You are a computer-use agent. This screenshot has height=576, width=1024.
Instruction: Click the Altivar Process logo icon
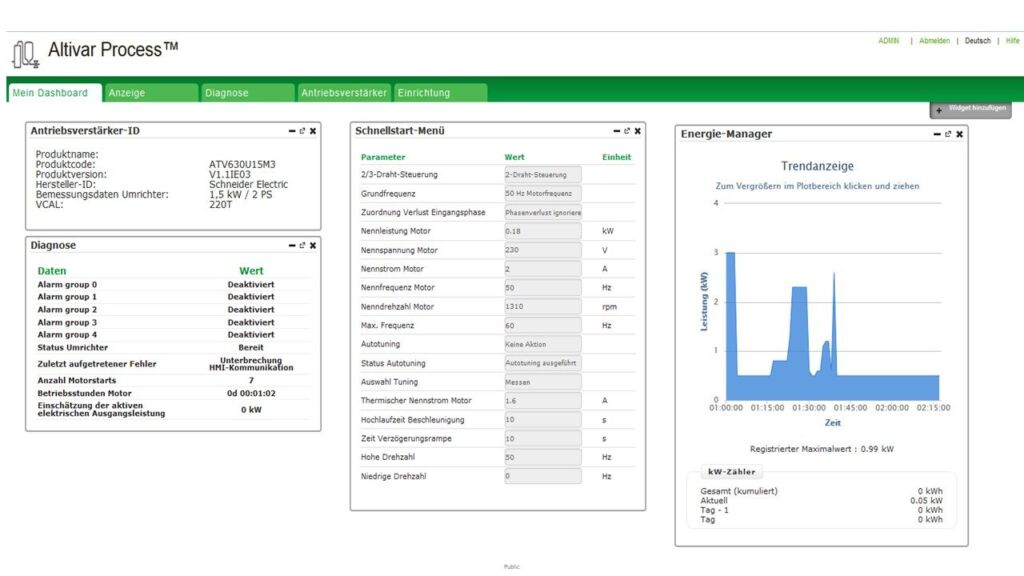26,53
